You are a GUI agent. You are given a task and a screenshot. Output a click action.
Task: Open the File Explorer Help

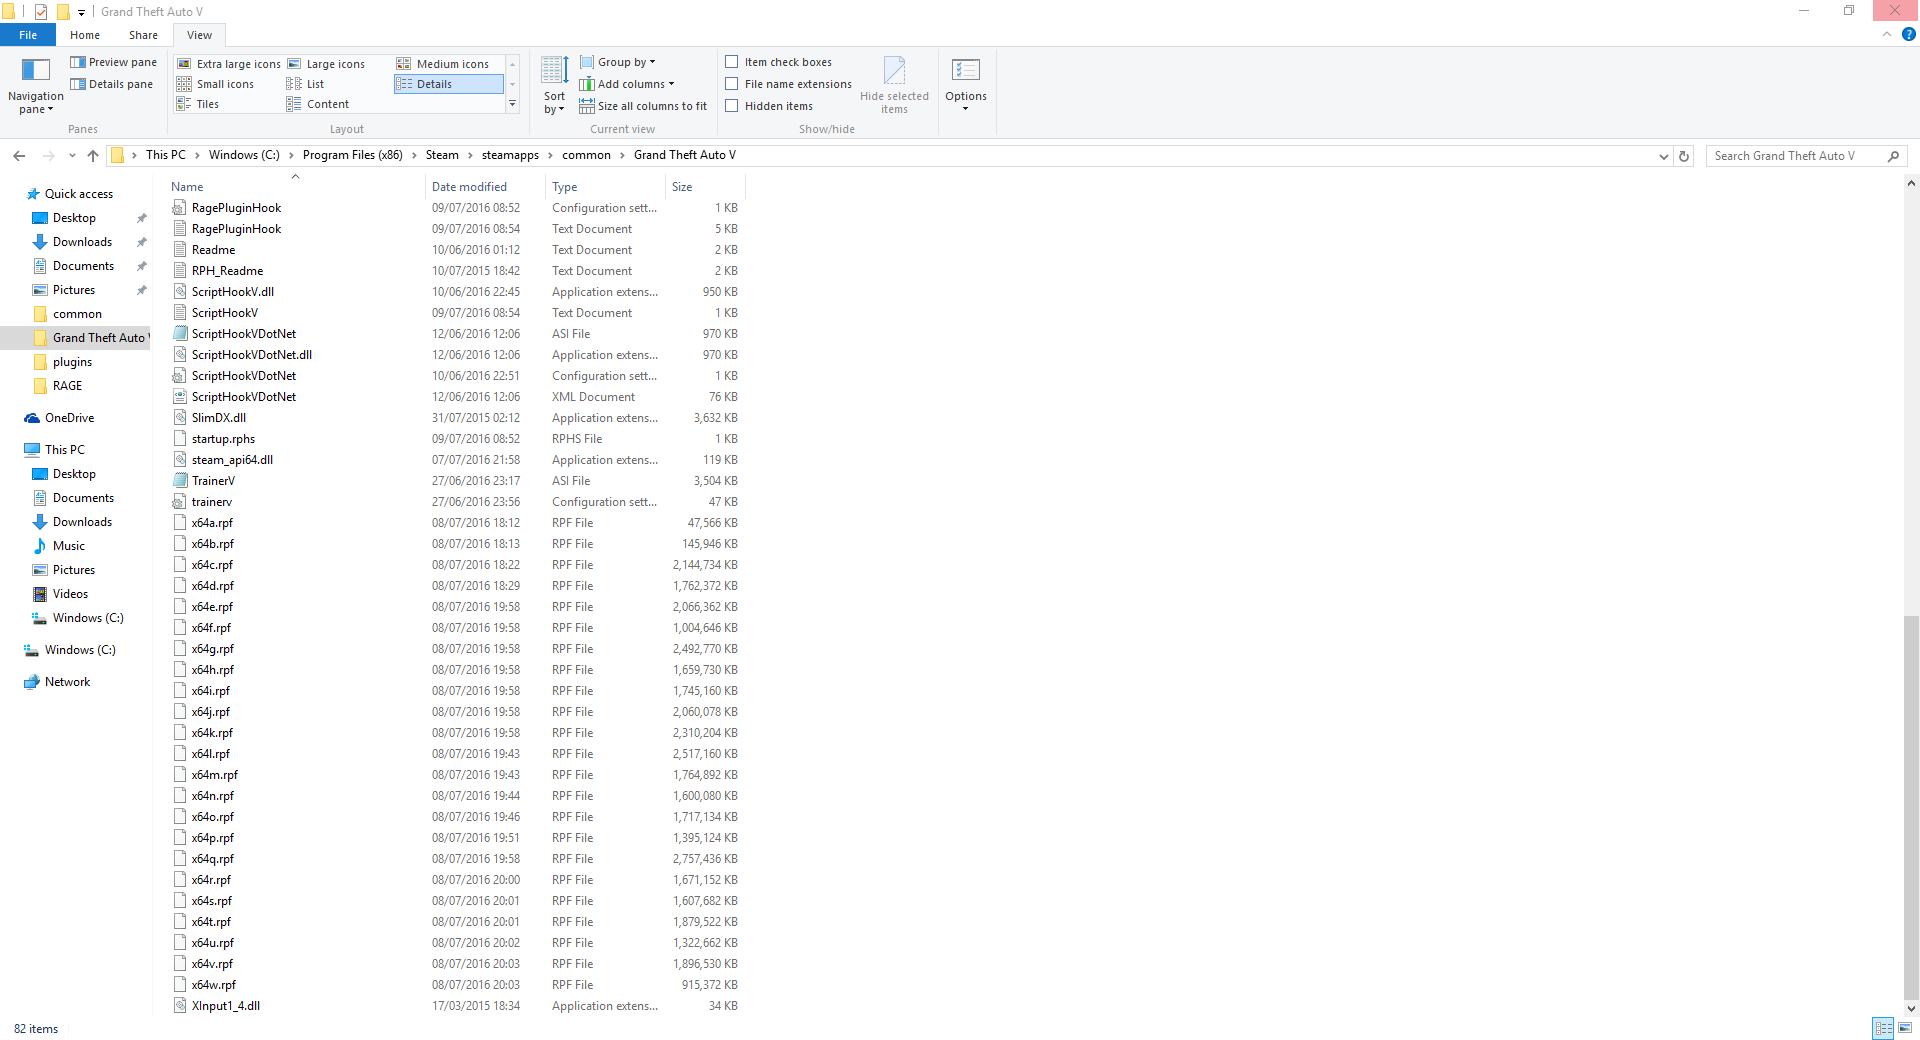[1908, 34]
